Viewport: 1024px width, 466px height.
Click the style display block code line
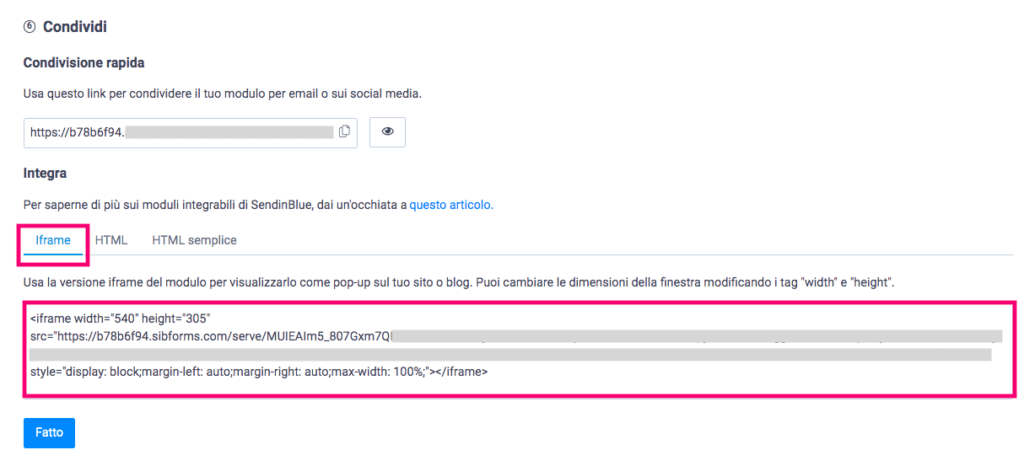click(x=259, y=373)
